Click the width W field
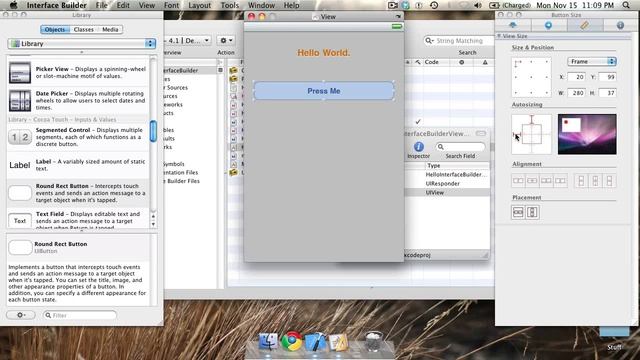640x360 pixels. (576, 93)
